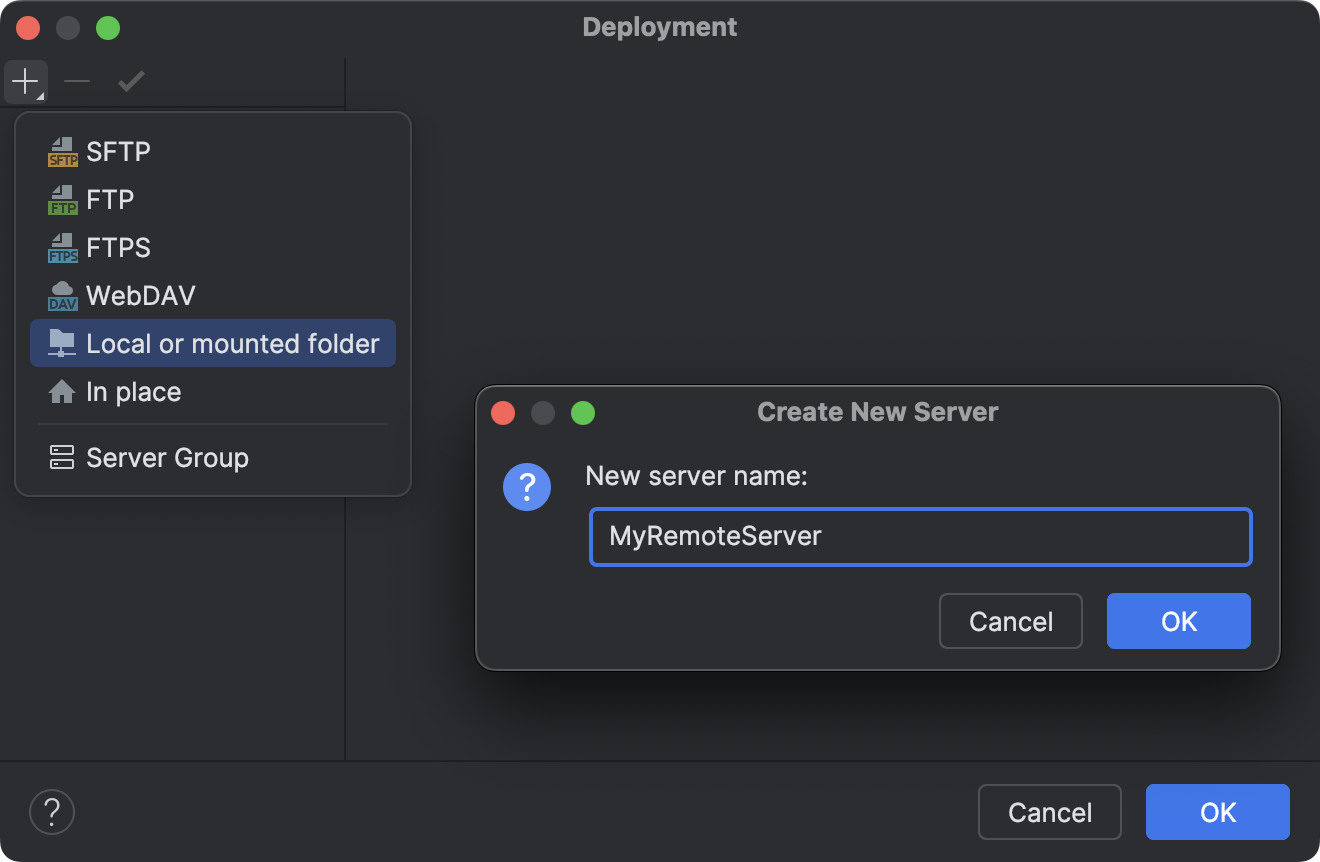This screenshot has width=1320, height=862.
Task: Click the green zoom button on Create New Server
Action: 583,412
